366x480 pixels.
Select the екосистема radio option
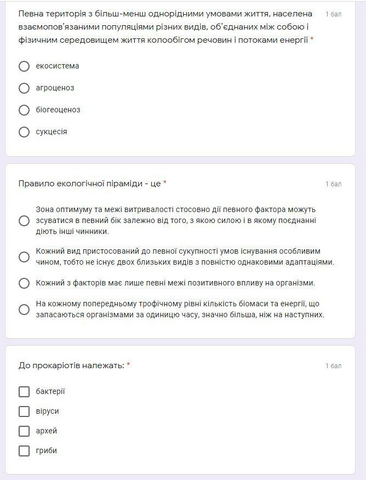click(24, 66)
